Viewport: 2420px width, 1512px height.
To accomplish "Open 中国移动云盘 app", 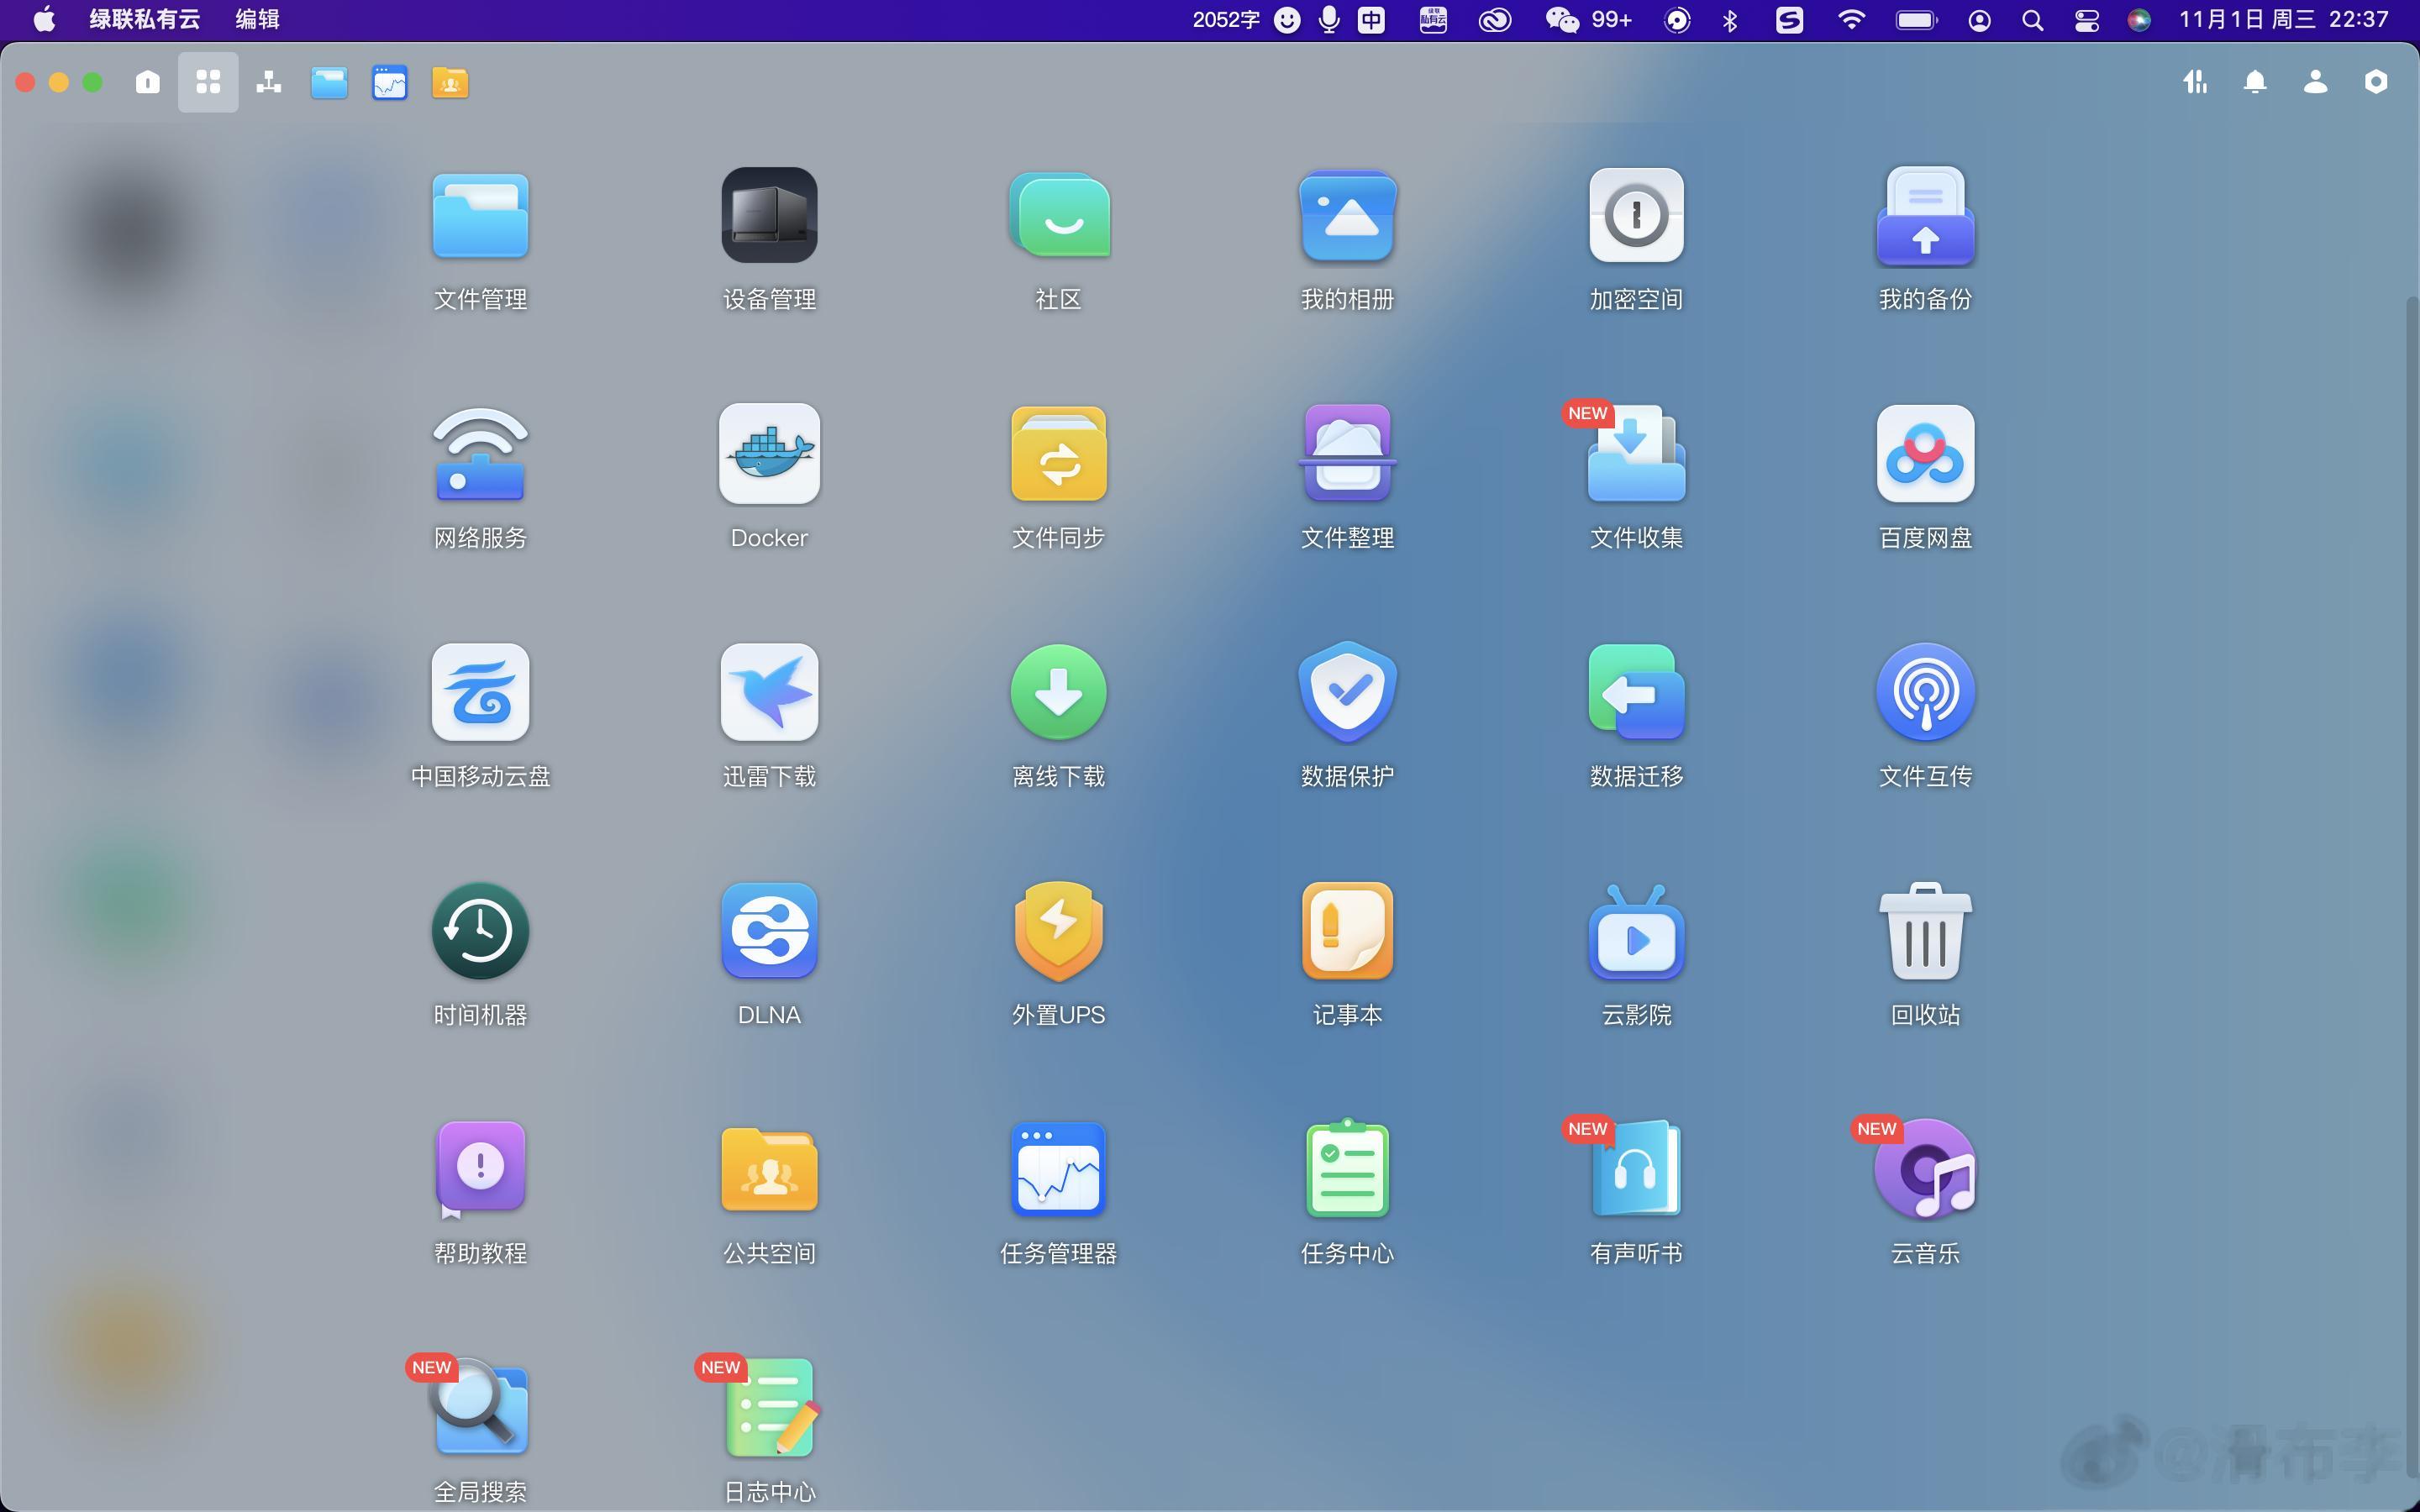I will tap(480, 692).
